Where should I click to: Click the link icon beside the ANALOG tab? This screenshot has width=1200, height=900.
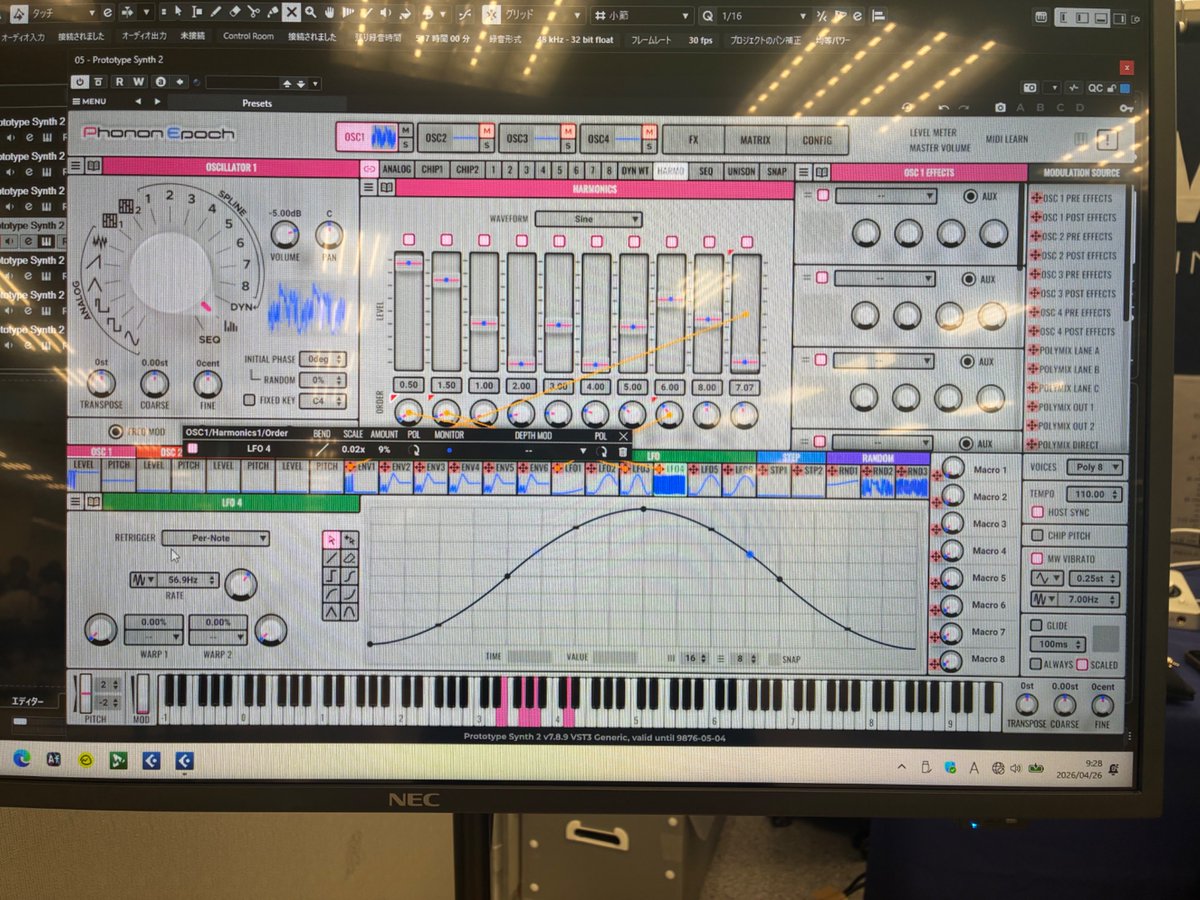coord(369,170)
